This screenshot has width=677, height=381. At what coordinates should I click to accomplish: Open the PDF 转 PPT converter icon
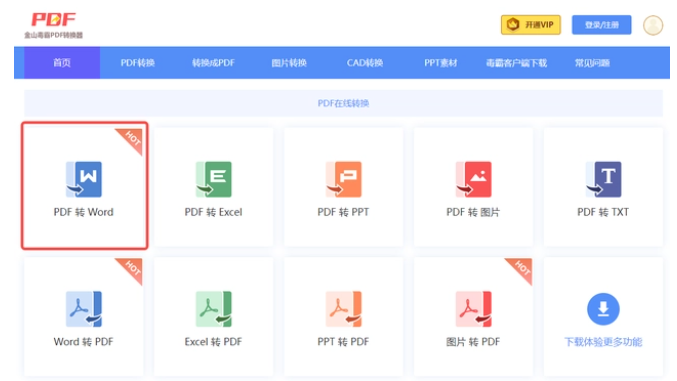click(x=344, y=179)
